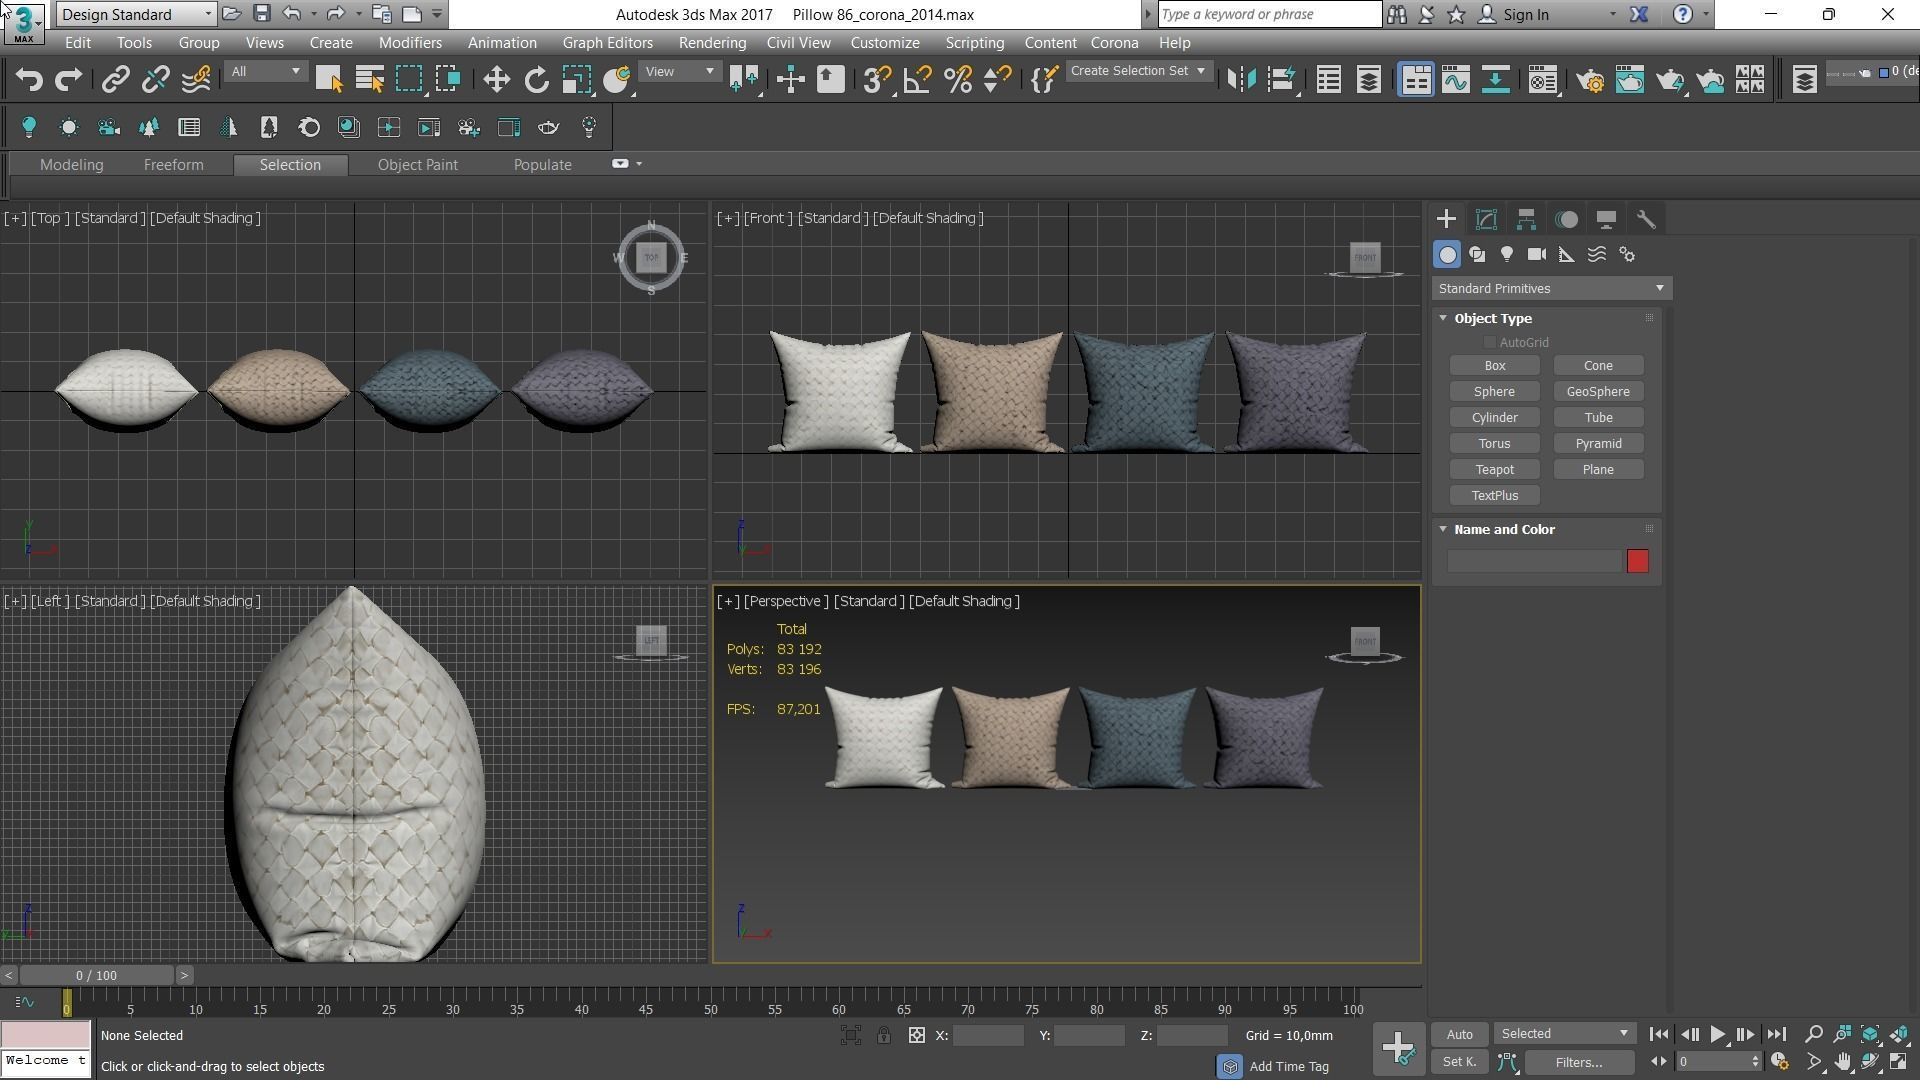Open the Sign In dropdown arrow
1920x1080 pixels.
1612,15
